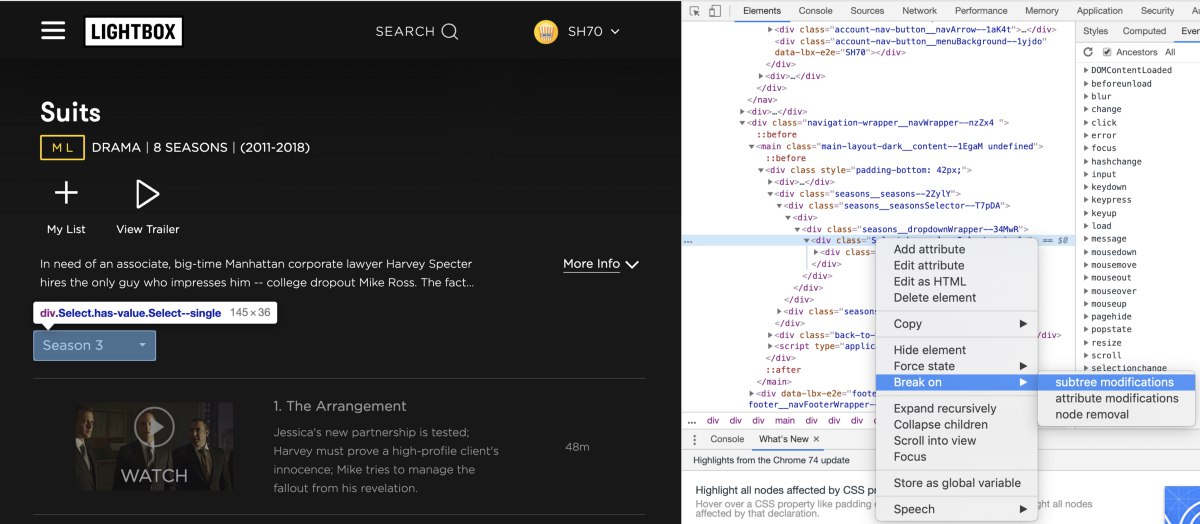Open the Speech submenu
The image size is (1200, 524).
[956, 509]
